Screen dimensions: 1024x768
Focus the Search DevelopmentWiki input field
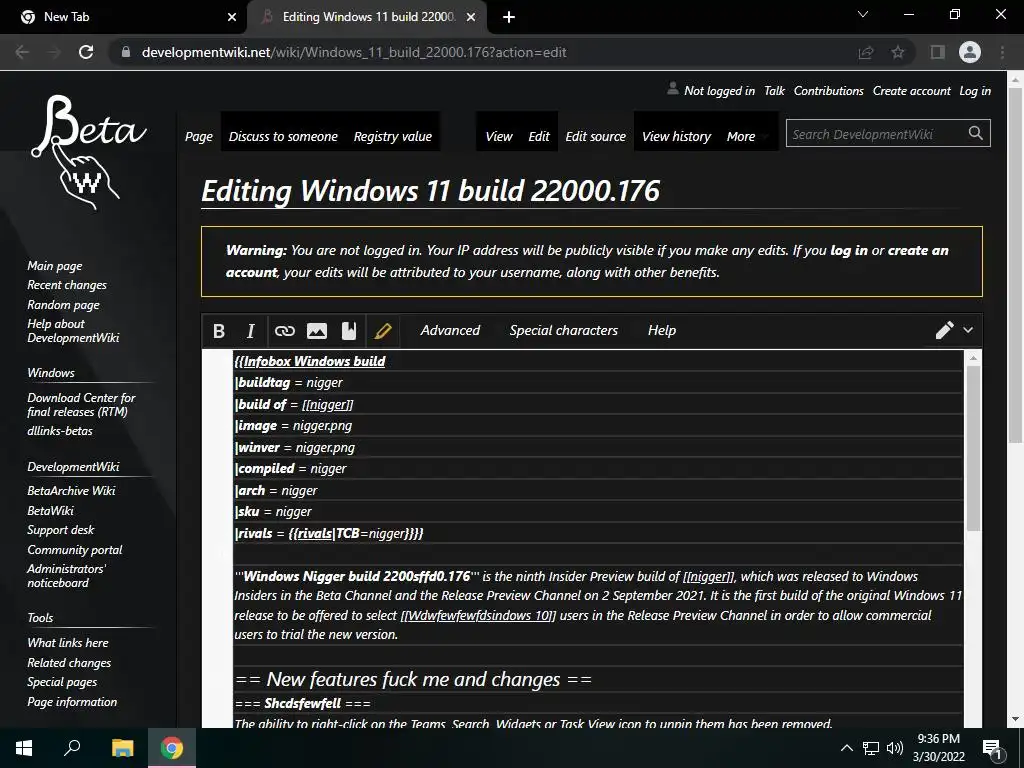[x=875, y=134]
